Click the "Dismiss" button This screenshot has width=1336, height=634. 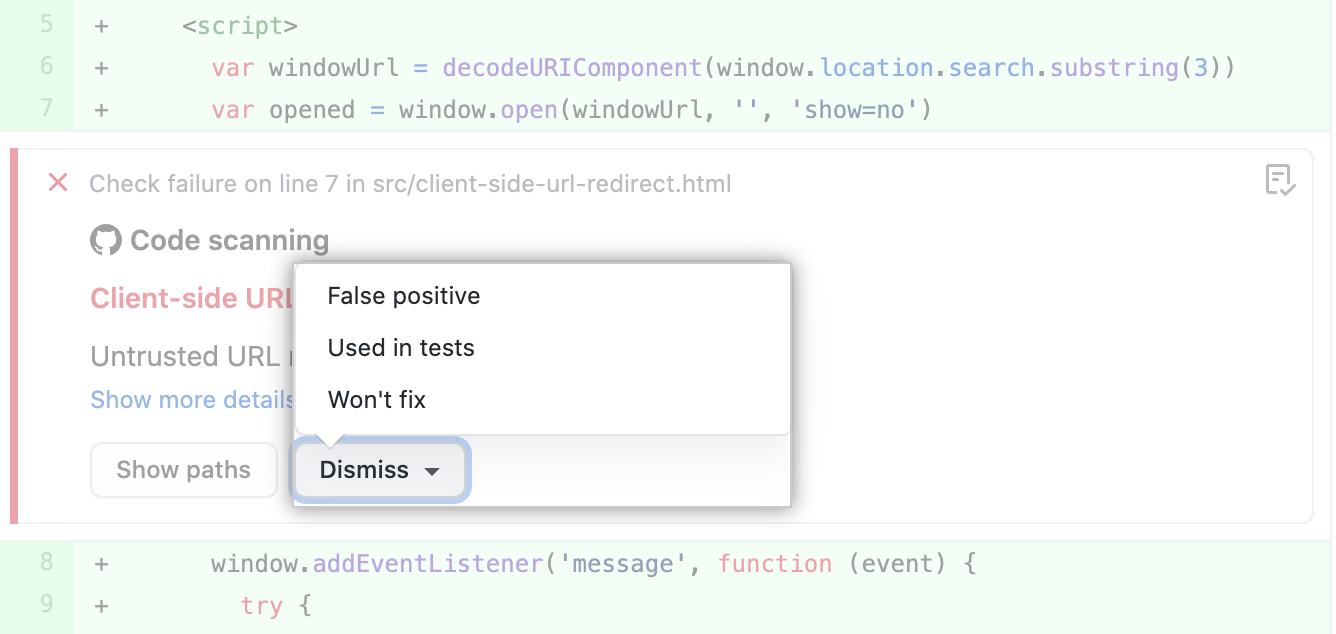(365, 470)
